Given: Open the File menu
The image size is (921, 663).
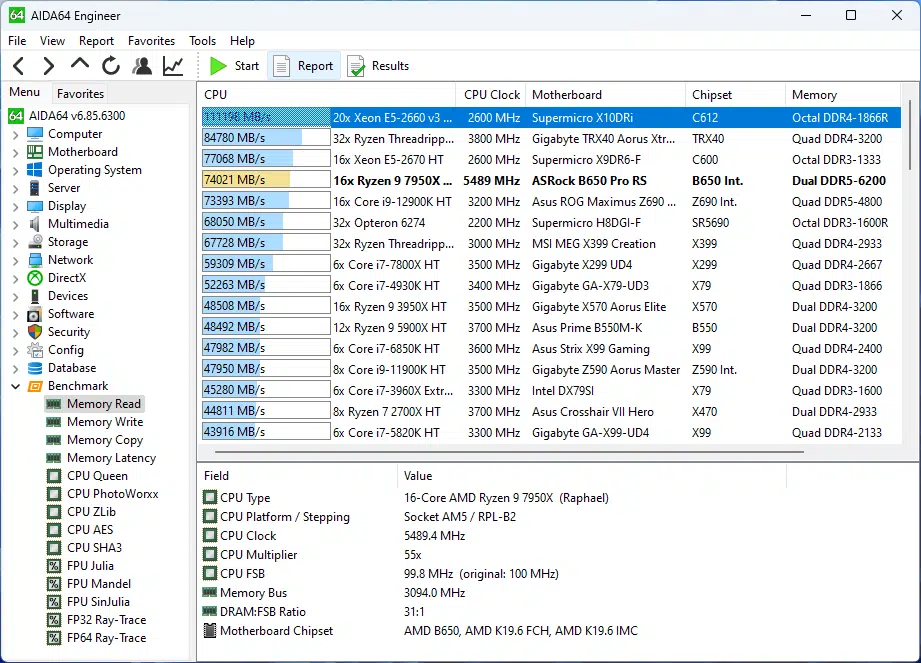Looking at the screenshot, I should pyautogui.click(x=17, y=41).
